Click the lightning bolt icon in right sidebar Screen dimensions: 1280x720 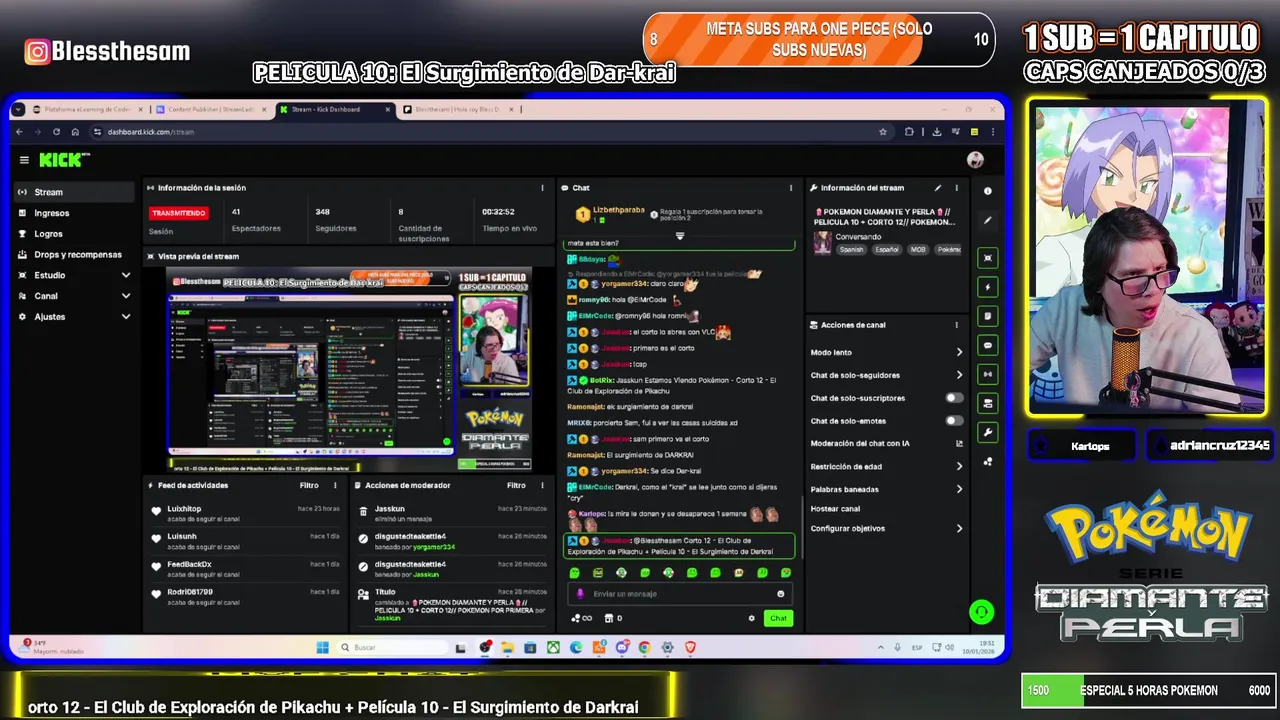pyautogui.click(x=988, y=287)
